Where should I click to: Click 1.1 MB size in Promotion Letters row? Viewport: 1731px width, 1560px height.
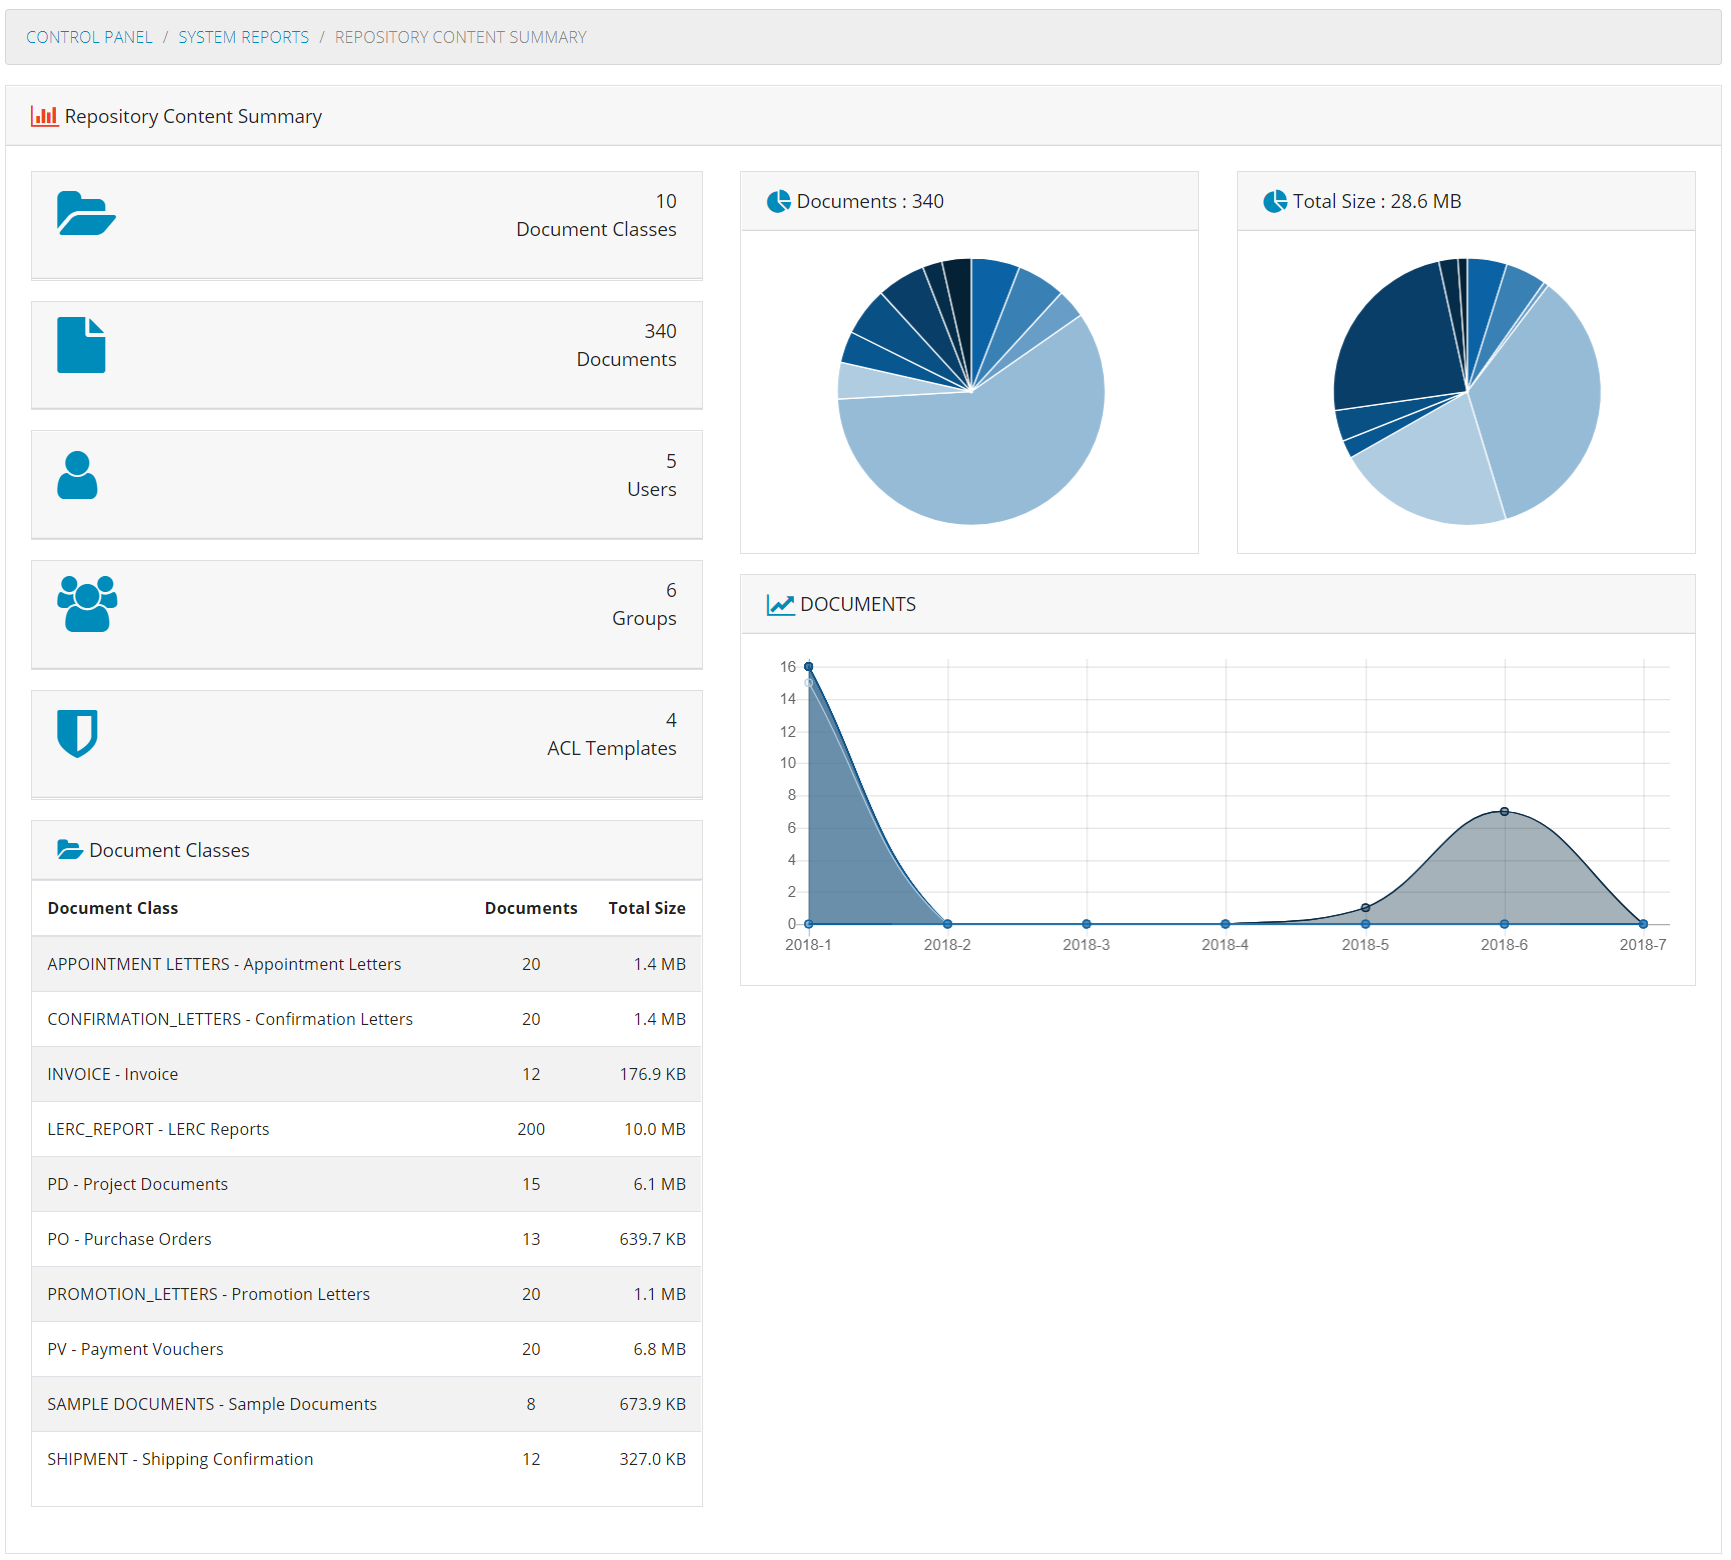coord(659,1294)
